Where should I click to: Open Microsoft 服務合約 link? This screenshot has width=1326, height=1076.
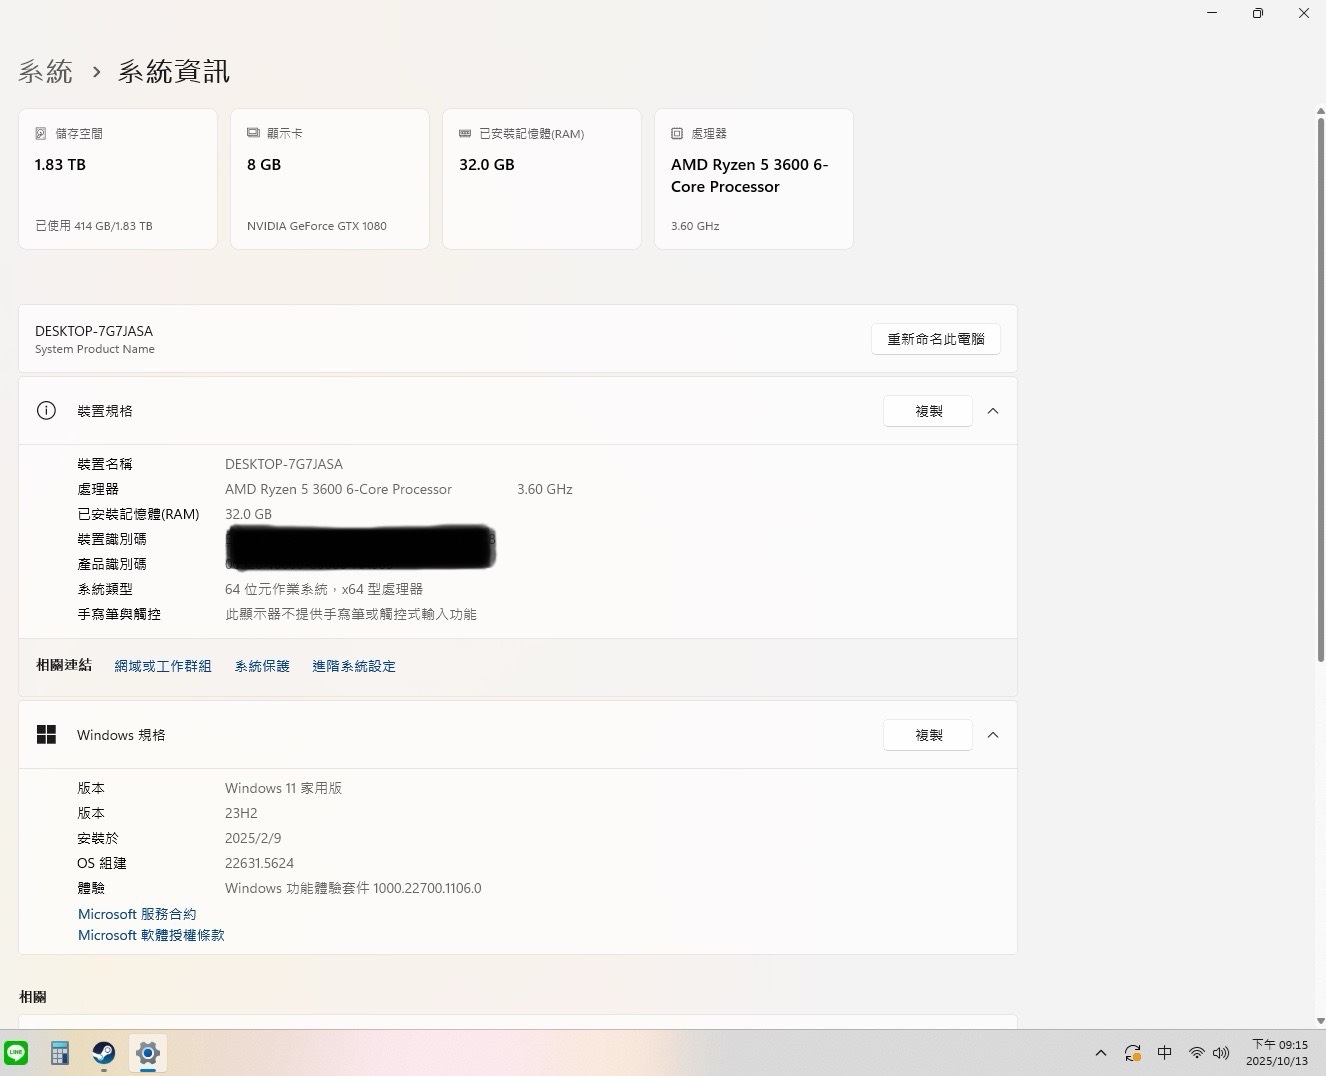[137, 914]
